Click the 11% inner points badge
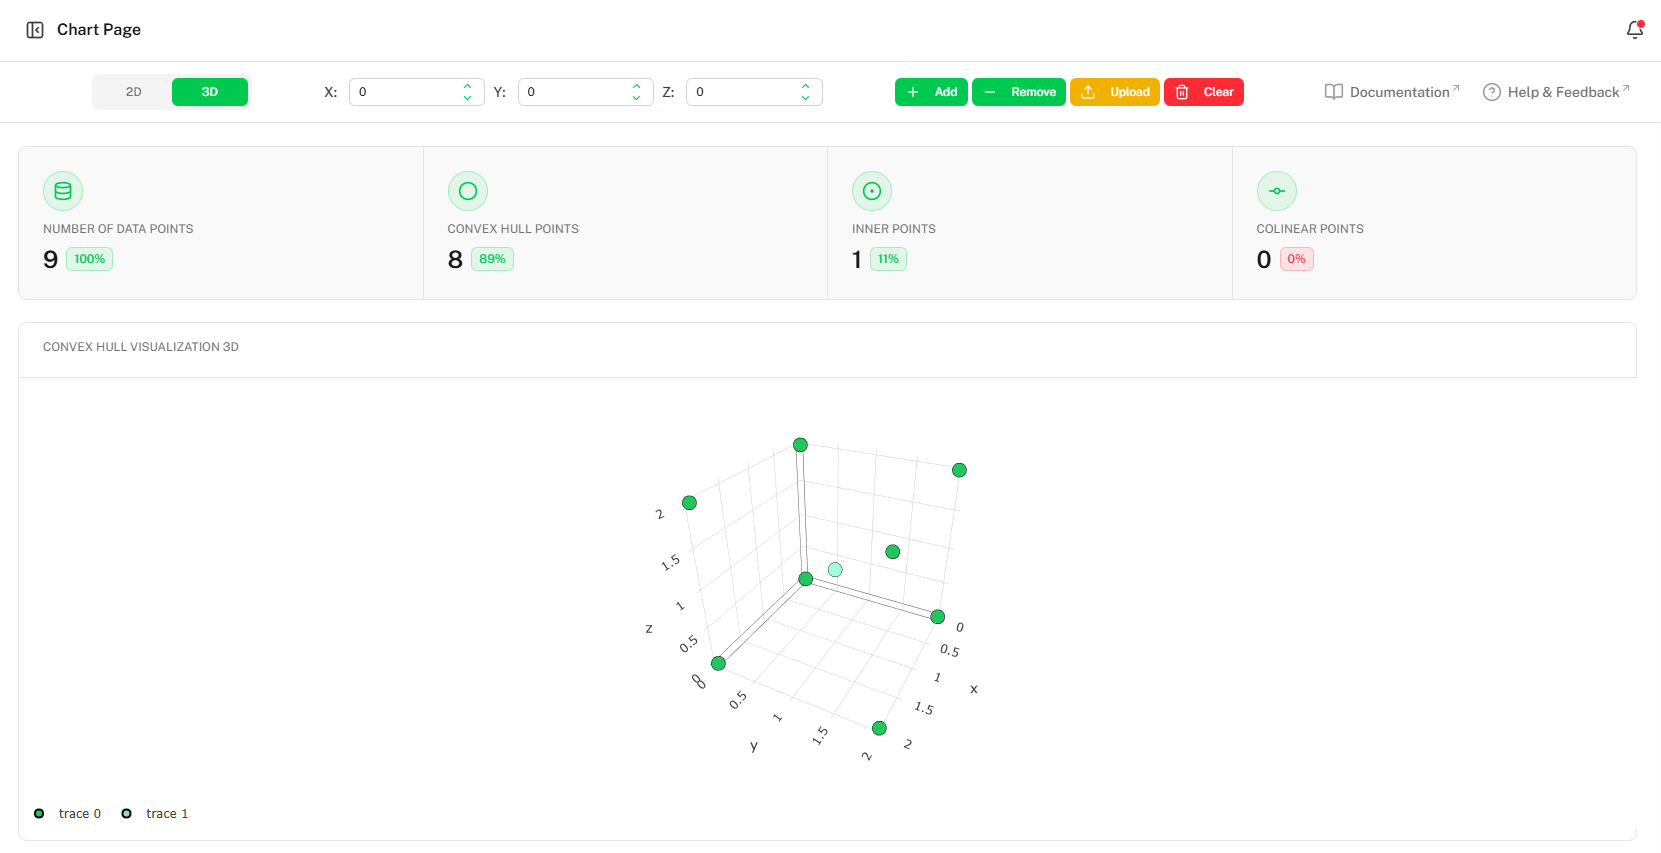The image size is (1661, 853). (x=888, y=259)
